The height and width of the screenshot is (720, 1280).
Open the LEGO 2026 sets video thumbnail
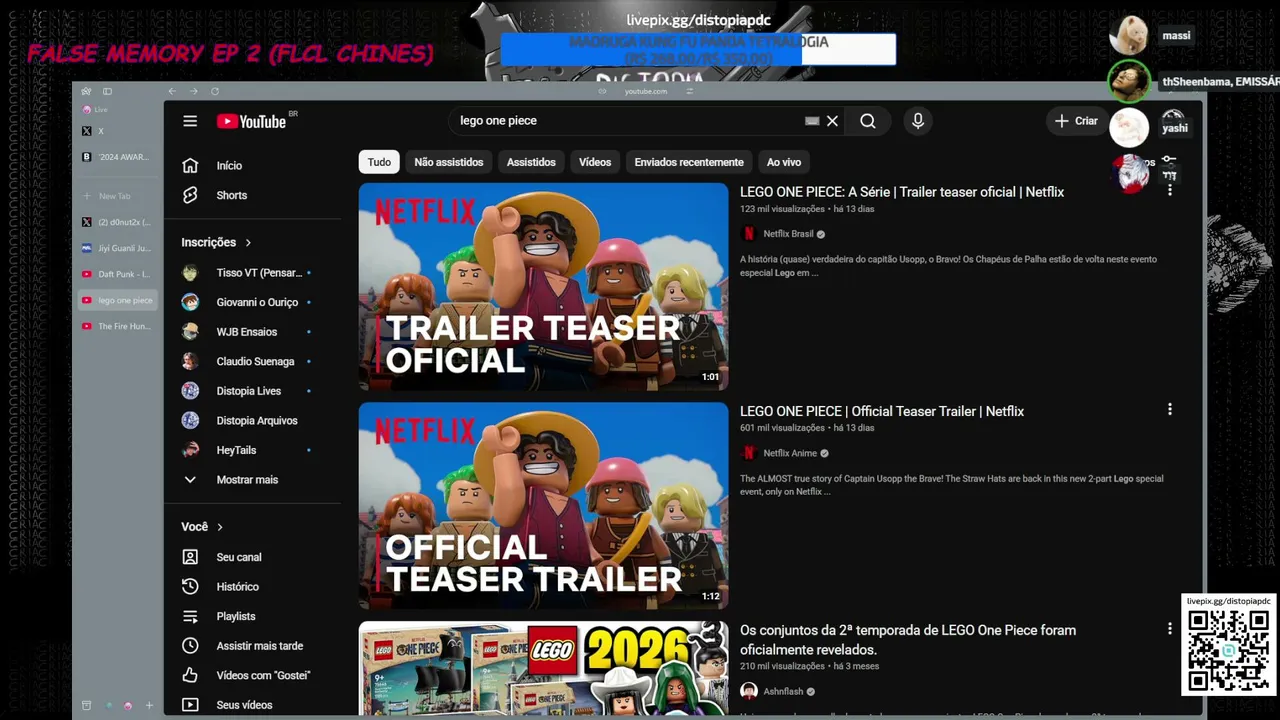tap(544, 668)
